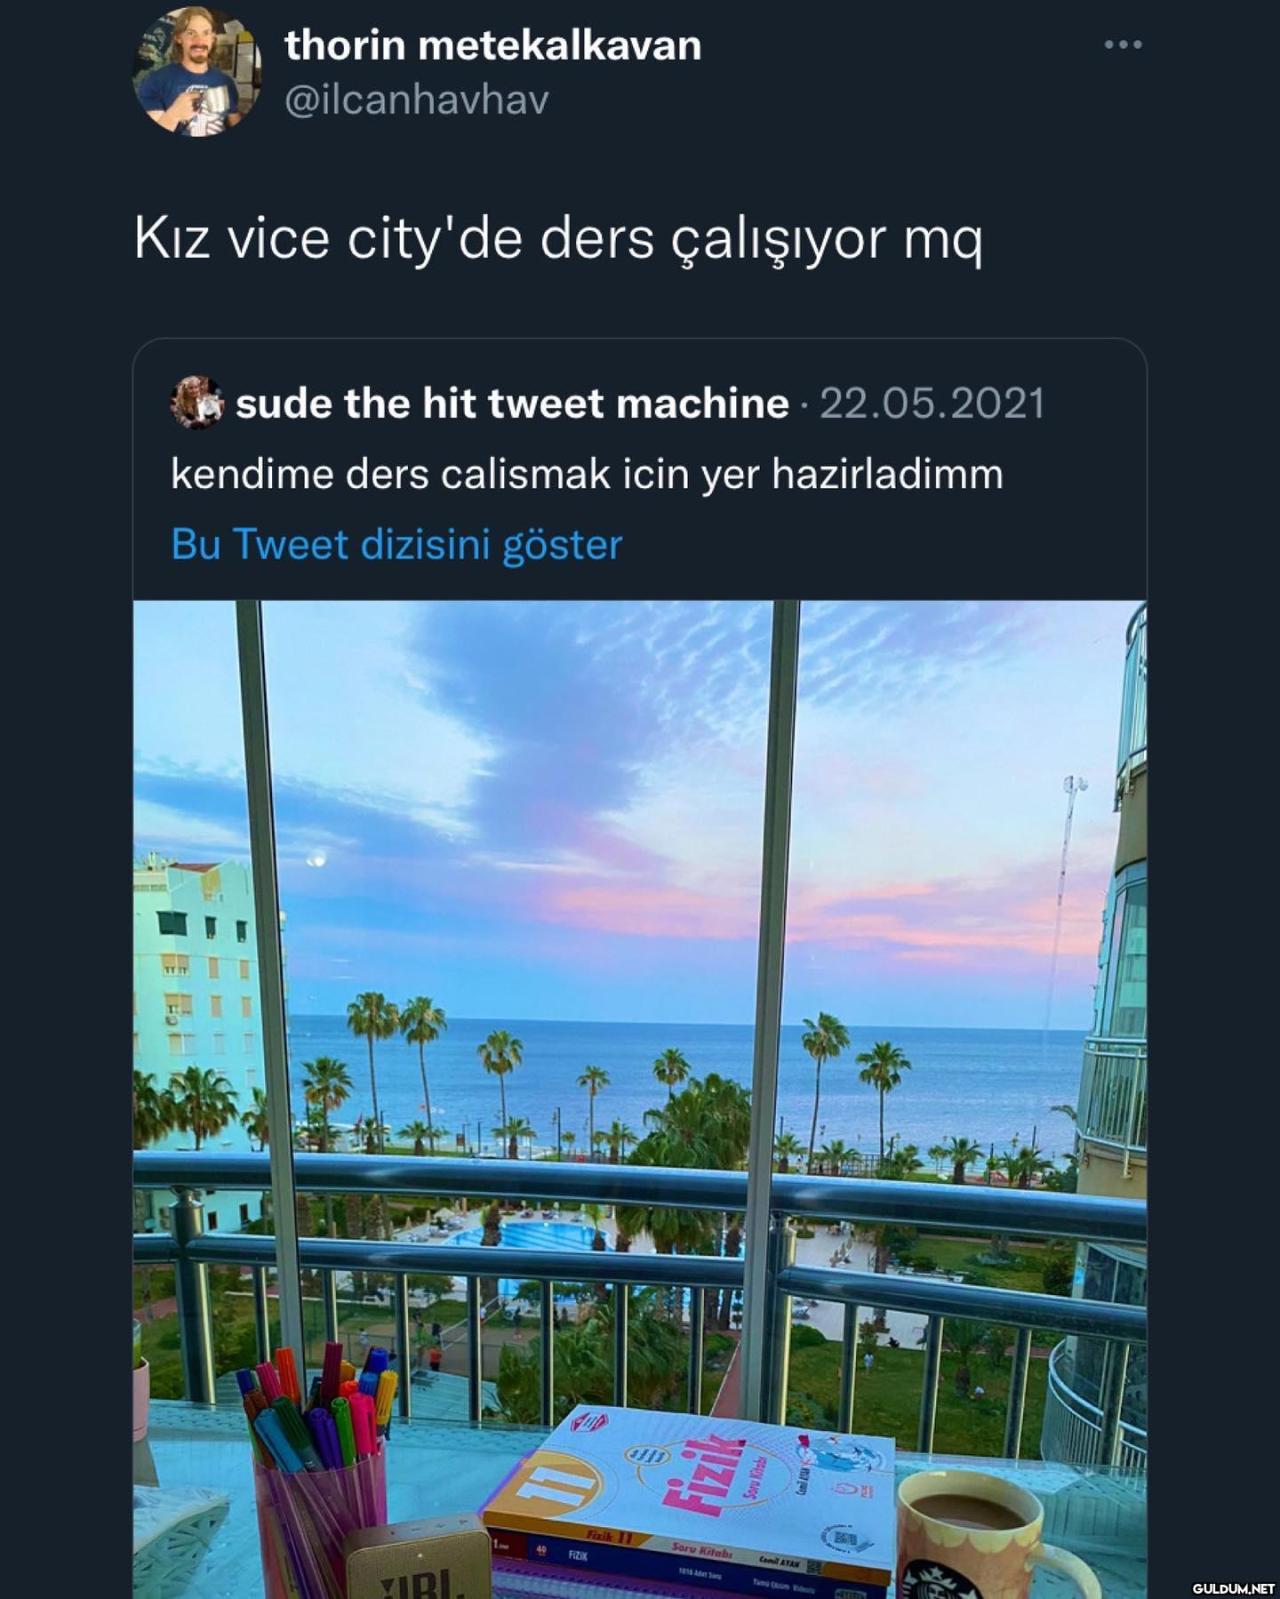This screenshot has height=1599, width=1280.
Task: Click author name sude the hit tweet machine
Action: point(512,404)
